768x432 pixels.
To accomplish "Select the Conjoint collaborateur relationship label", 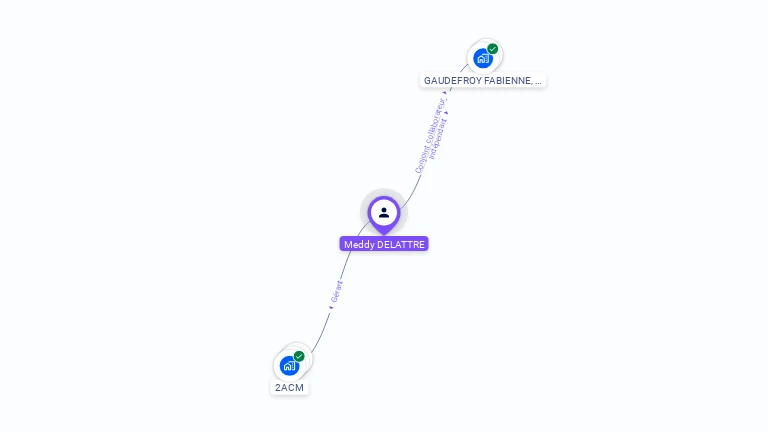I will [430, 136].
